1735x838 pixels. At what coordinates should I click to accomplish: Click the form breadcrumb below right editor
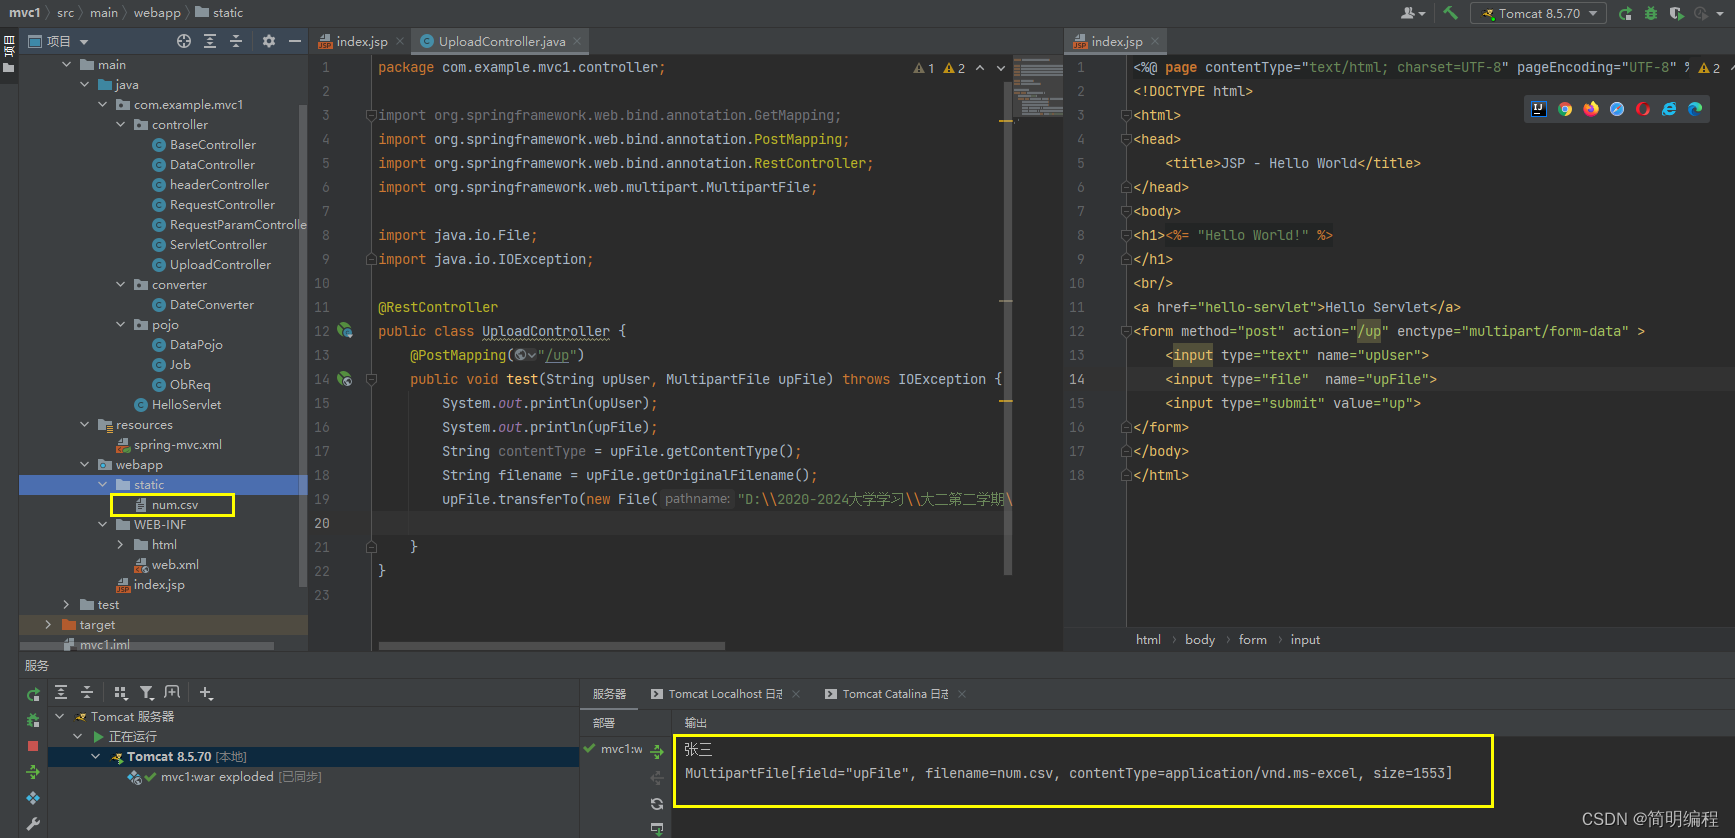pyautogui.click(x=1252, y=640)
